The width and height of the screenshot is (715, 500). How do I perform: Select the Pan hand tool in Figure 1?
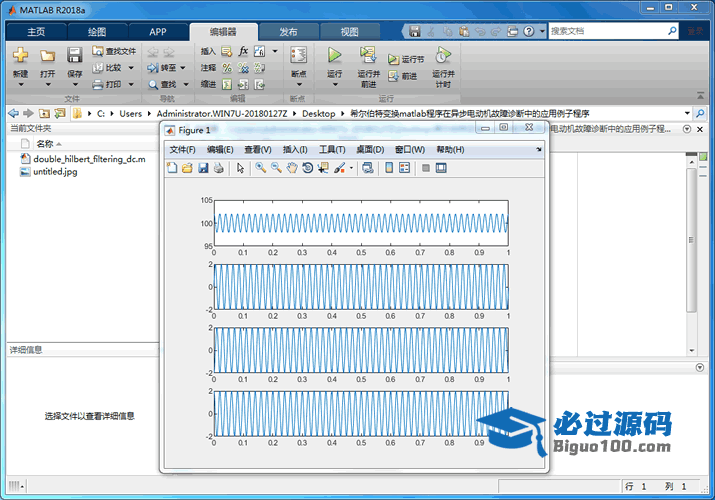click(292, 168)
